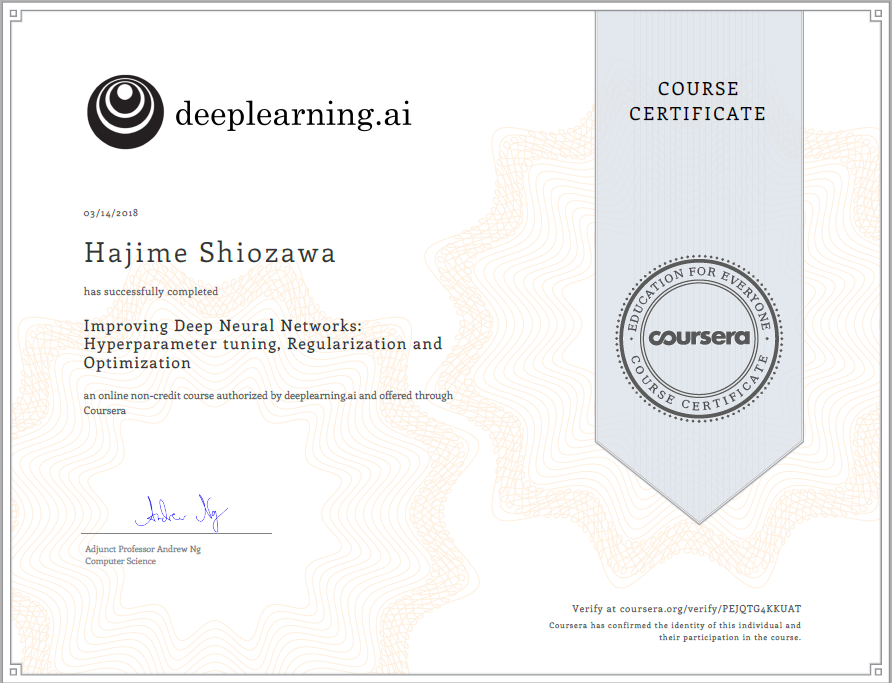This screenshot has width=892, height=683.
Task: Select the name Hajime Shiozawa
Action: (210, 253)
